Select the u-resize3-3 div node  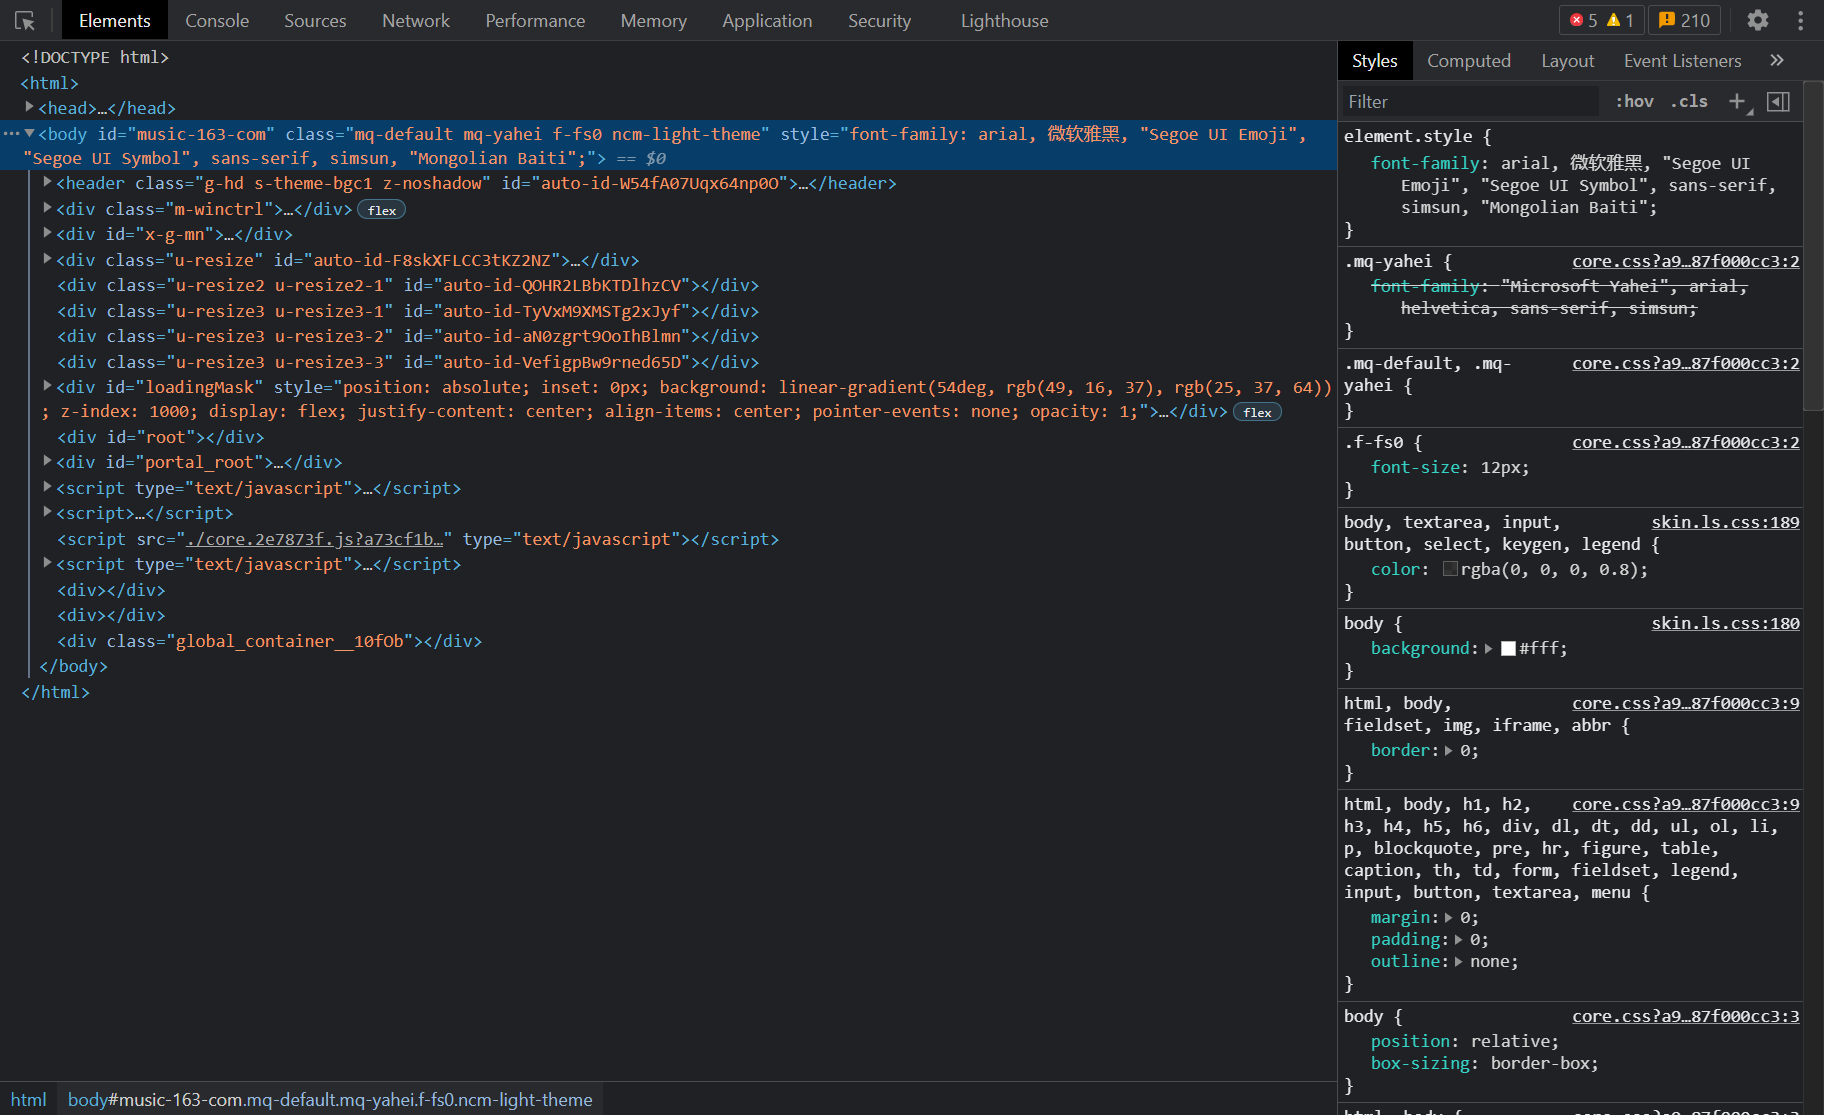tap(408, 362)
